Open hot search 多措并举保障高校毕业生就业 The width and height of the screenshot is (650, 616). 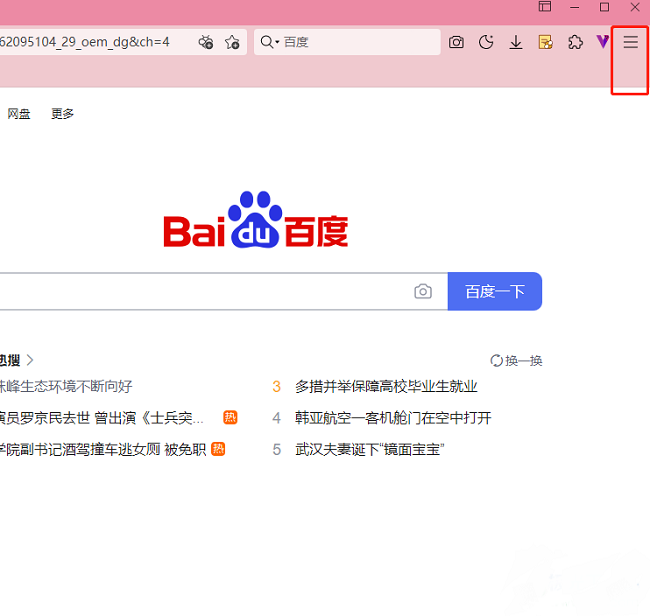[x=386, y=386]
